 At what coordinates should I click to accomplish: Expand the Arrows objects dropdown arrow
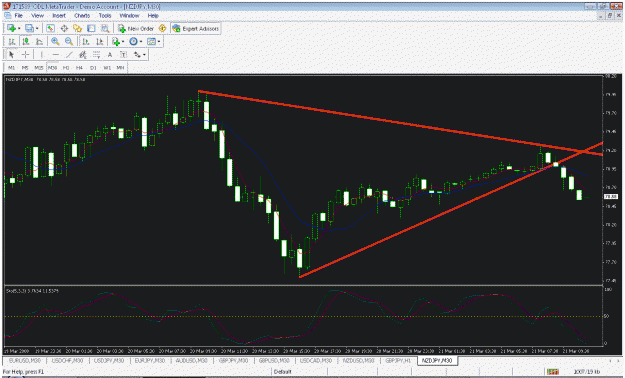144,55
